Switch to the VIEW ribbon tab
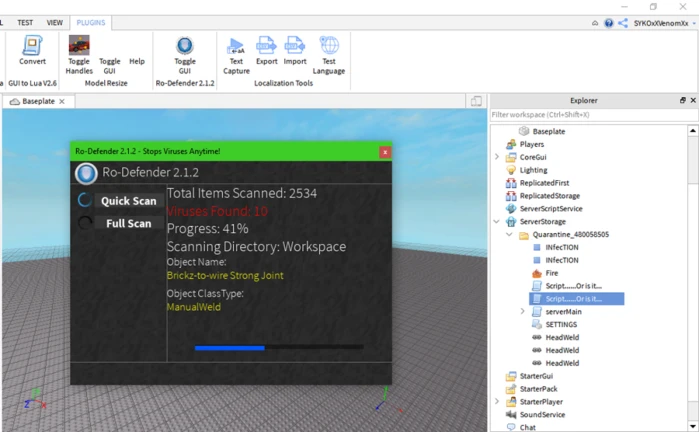The image size is (699, 432). click(55, 22)
